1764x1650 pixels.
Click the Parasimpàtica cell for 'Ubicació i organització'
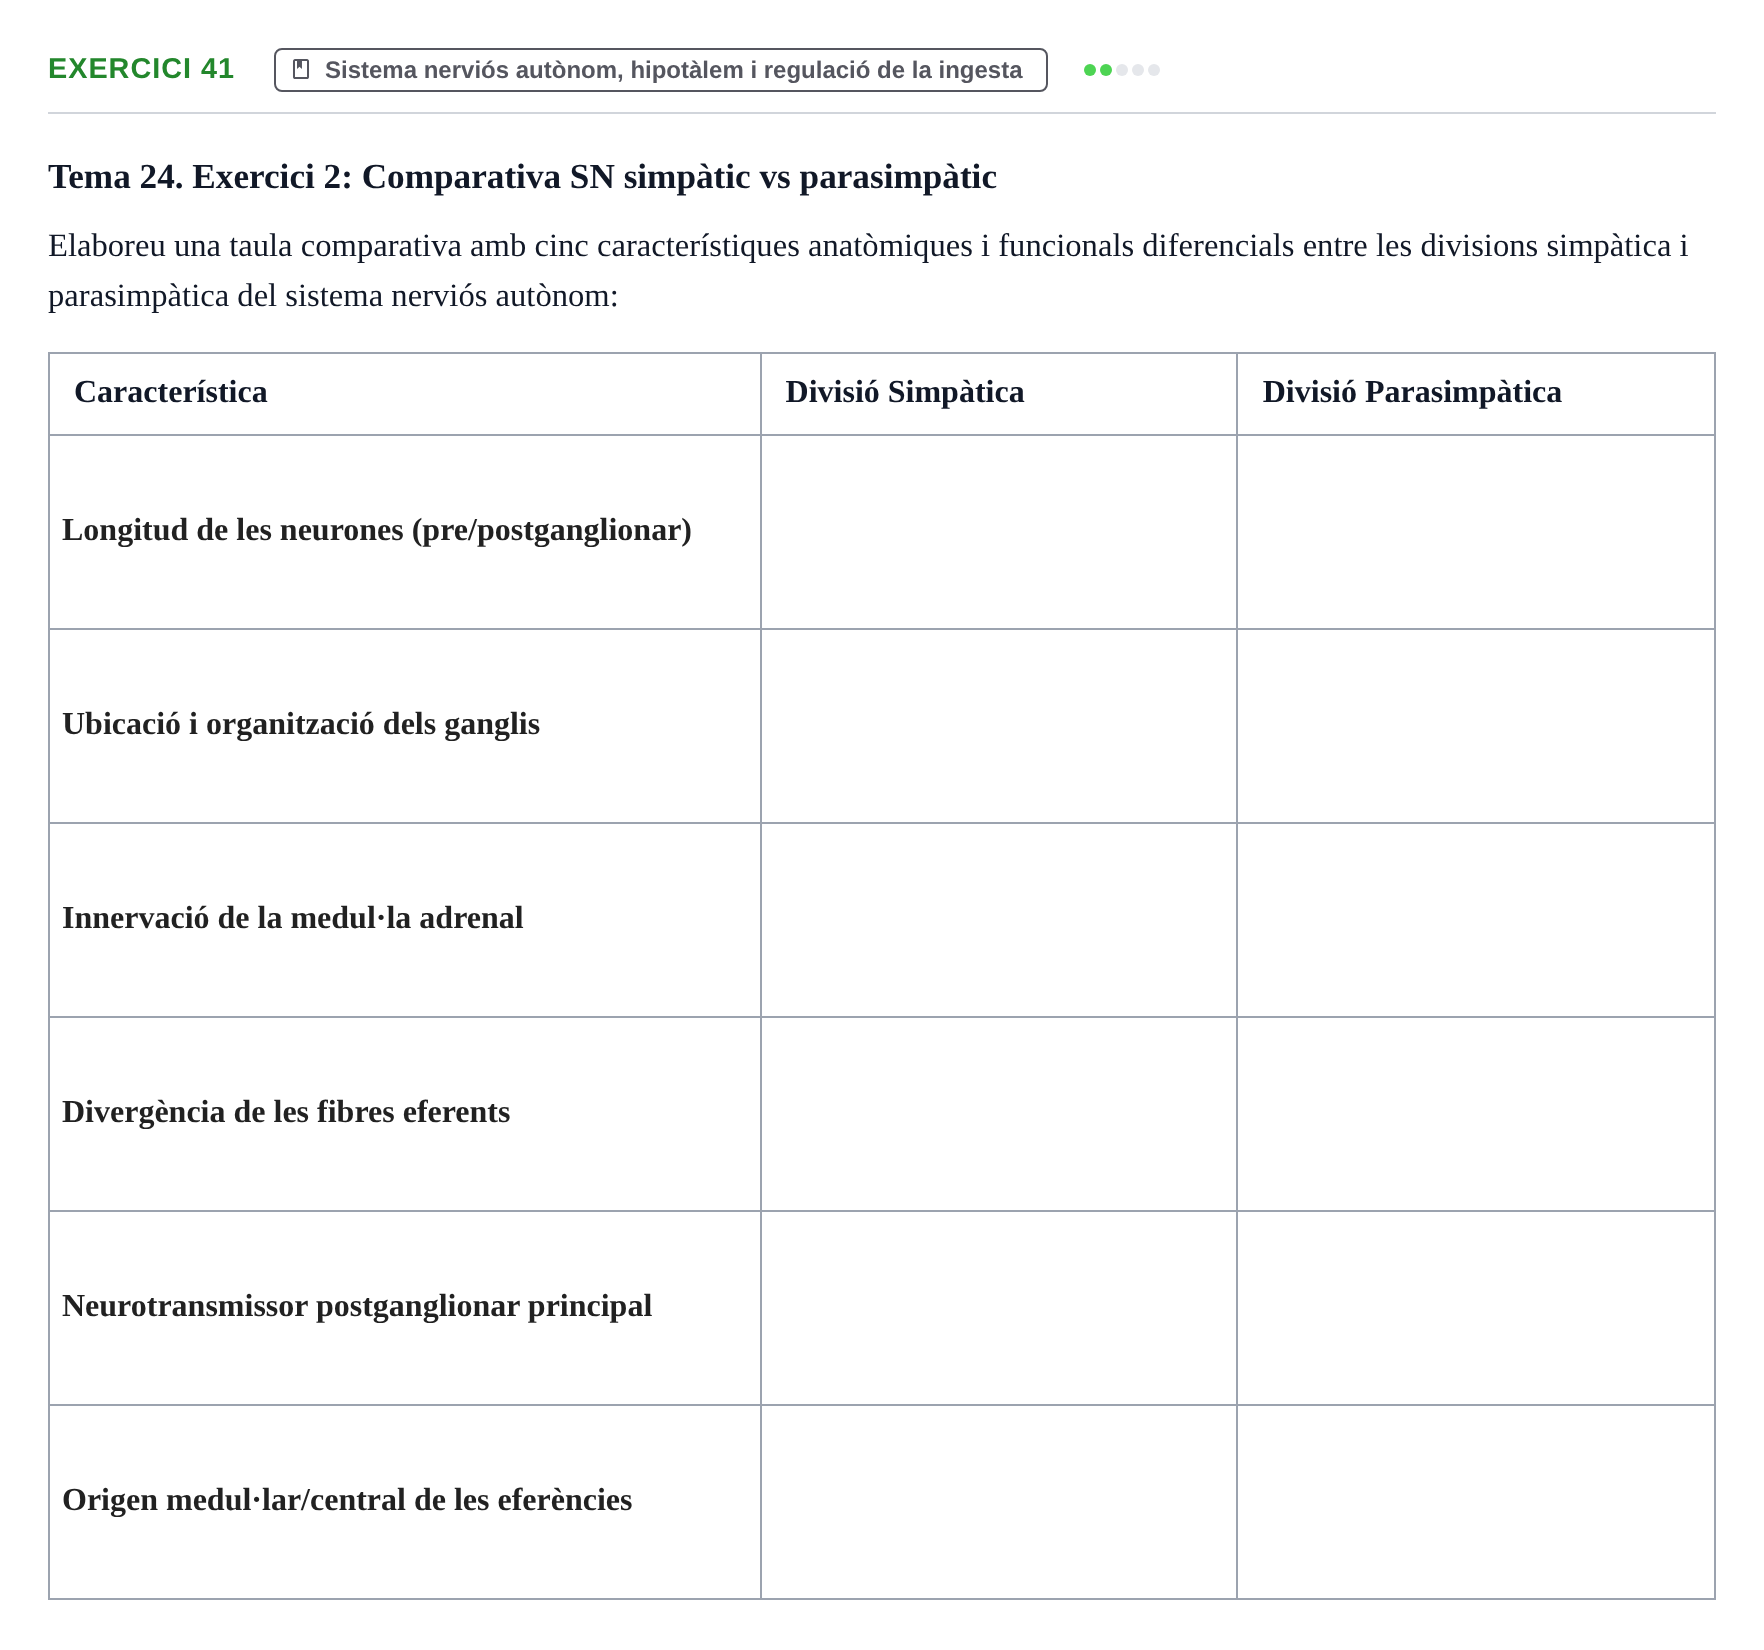click(1476, 726)
